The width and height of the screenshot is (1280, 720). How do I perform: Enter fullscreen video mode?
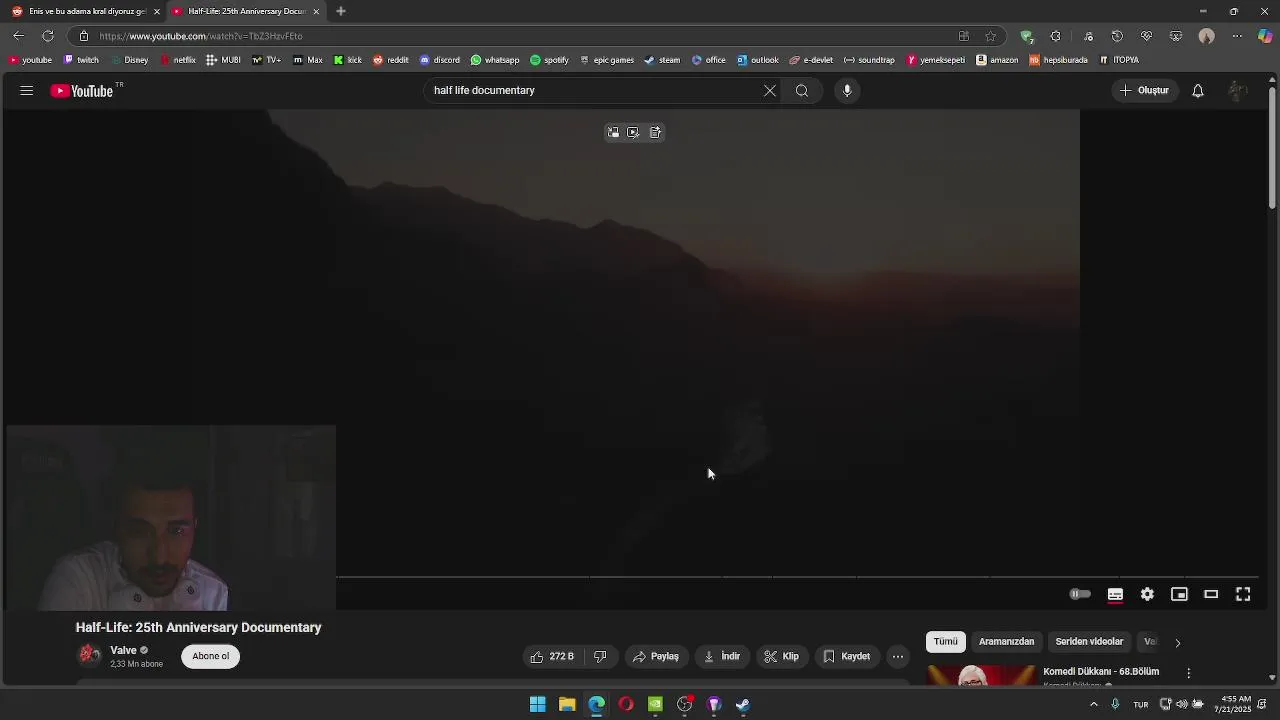1243,594
